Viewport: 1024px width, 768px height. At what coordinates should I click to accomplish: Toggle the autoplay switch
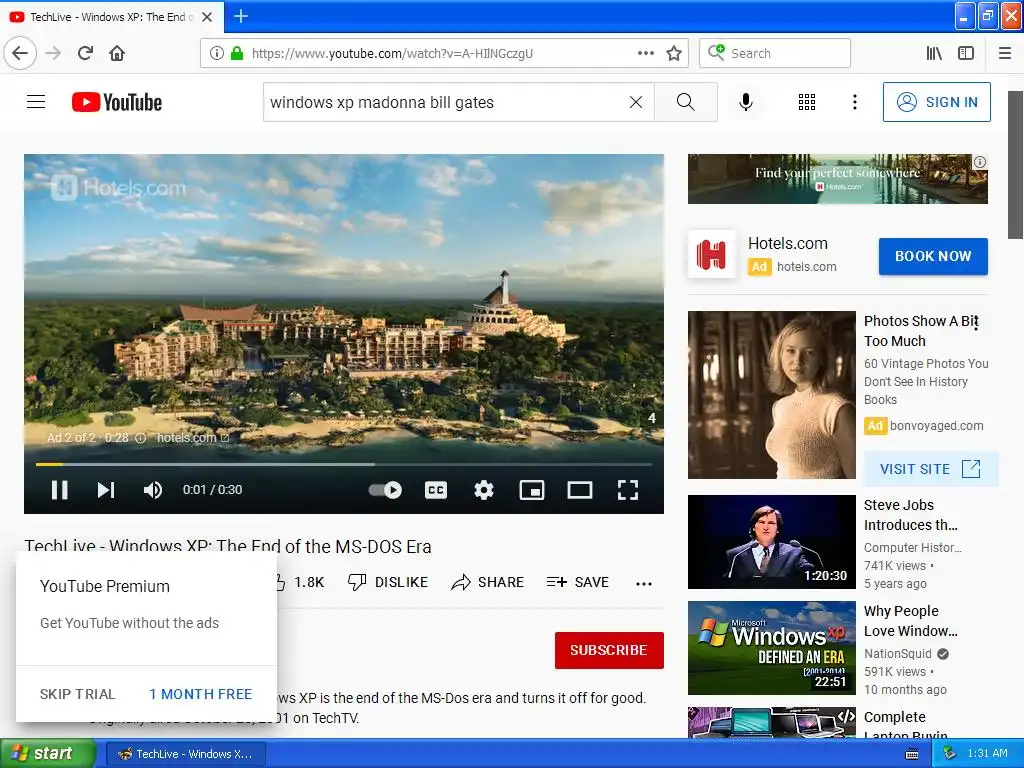click(385, 490)
